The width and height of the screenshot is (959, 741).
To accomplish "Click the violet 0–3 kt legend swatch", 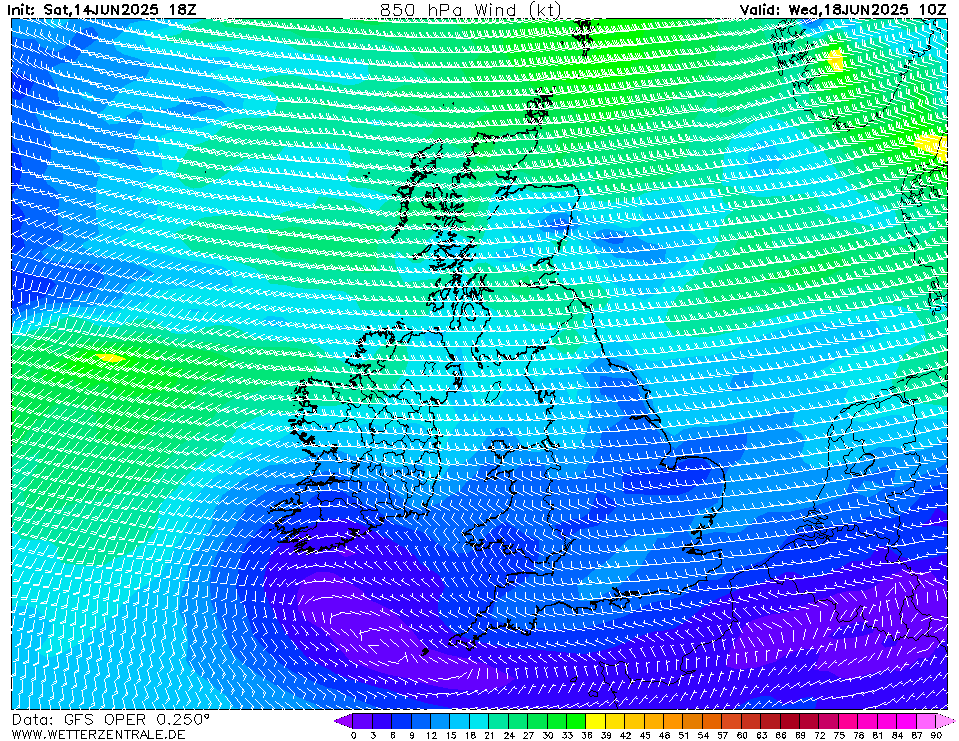I will pyautogui.click(x=363, y=721).
